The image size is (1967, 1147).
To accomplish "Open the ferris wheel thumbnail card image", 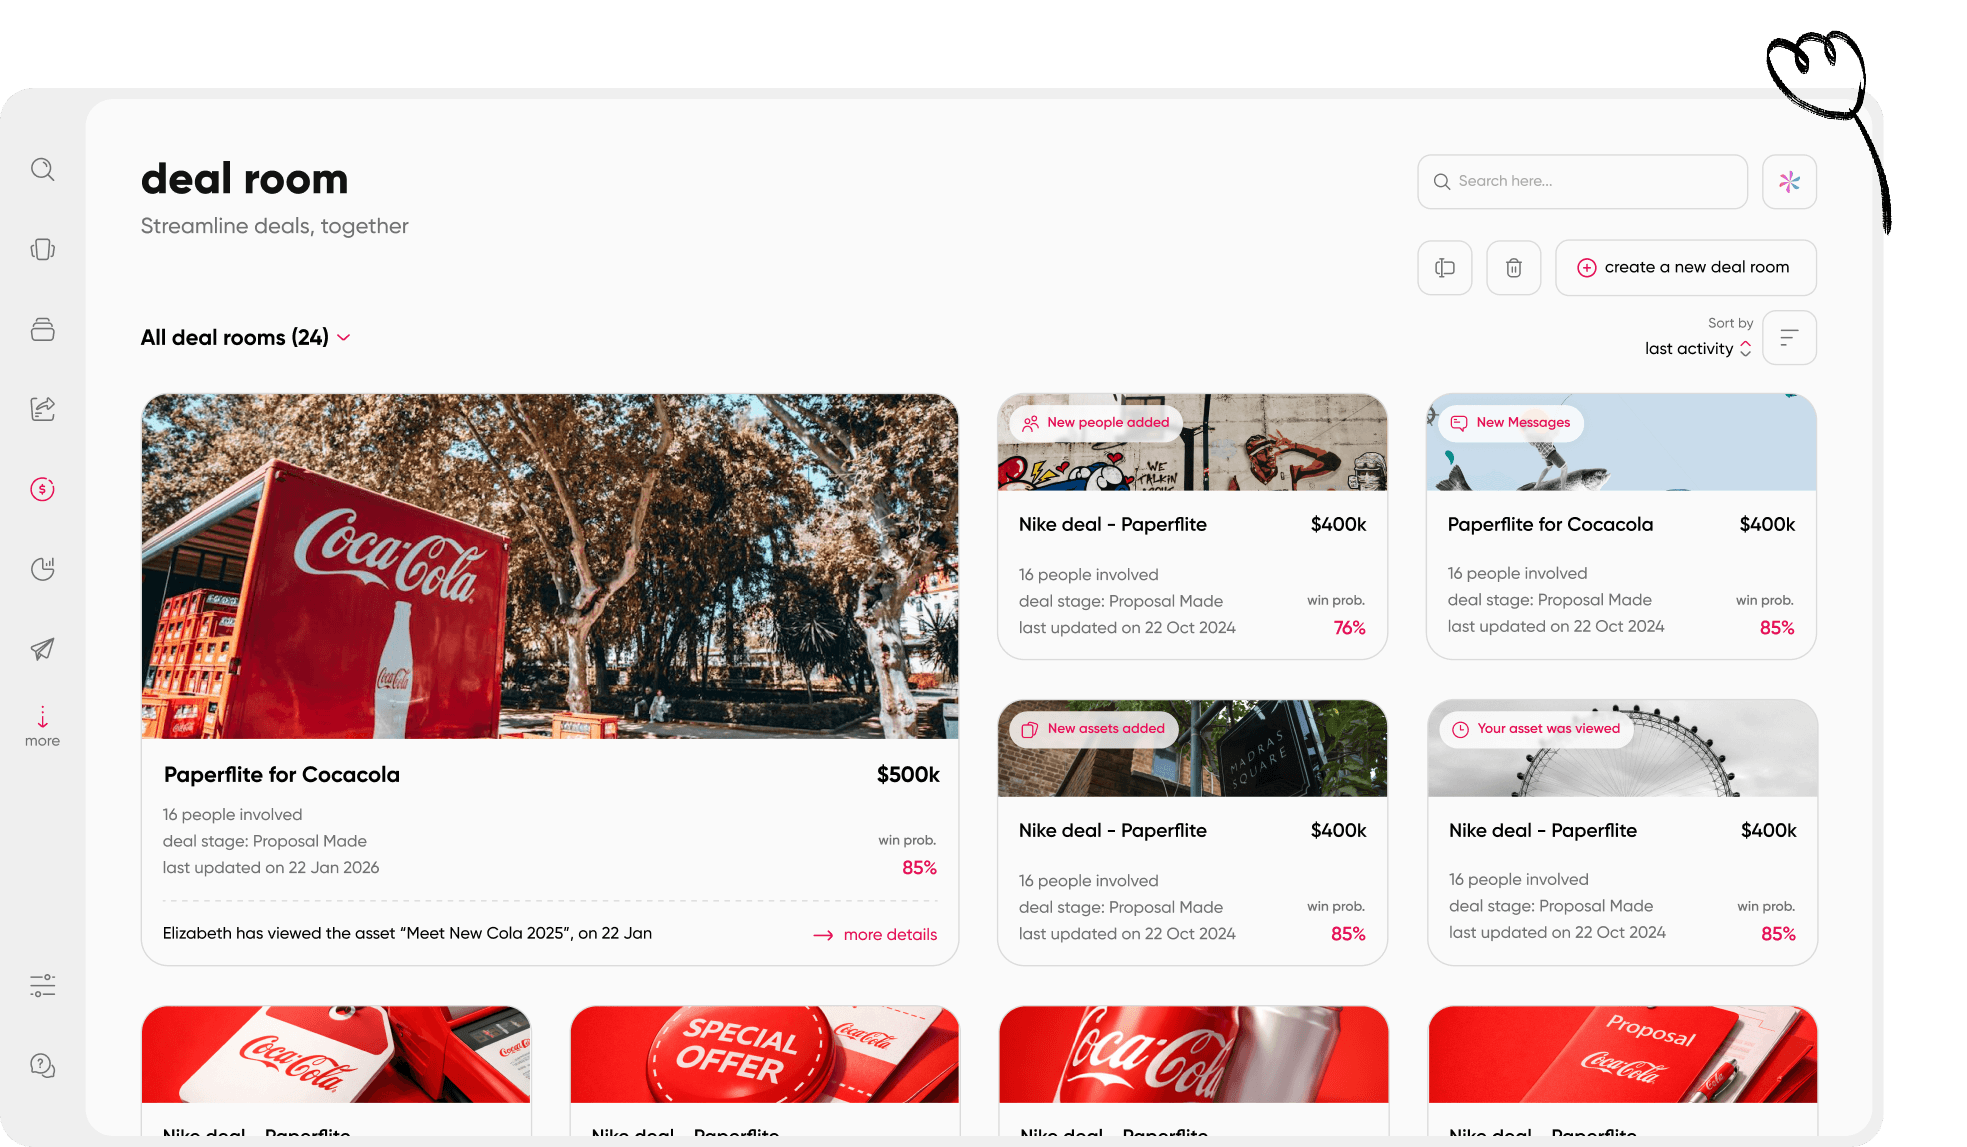I will (x=1623, y=749).
